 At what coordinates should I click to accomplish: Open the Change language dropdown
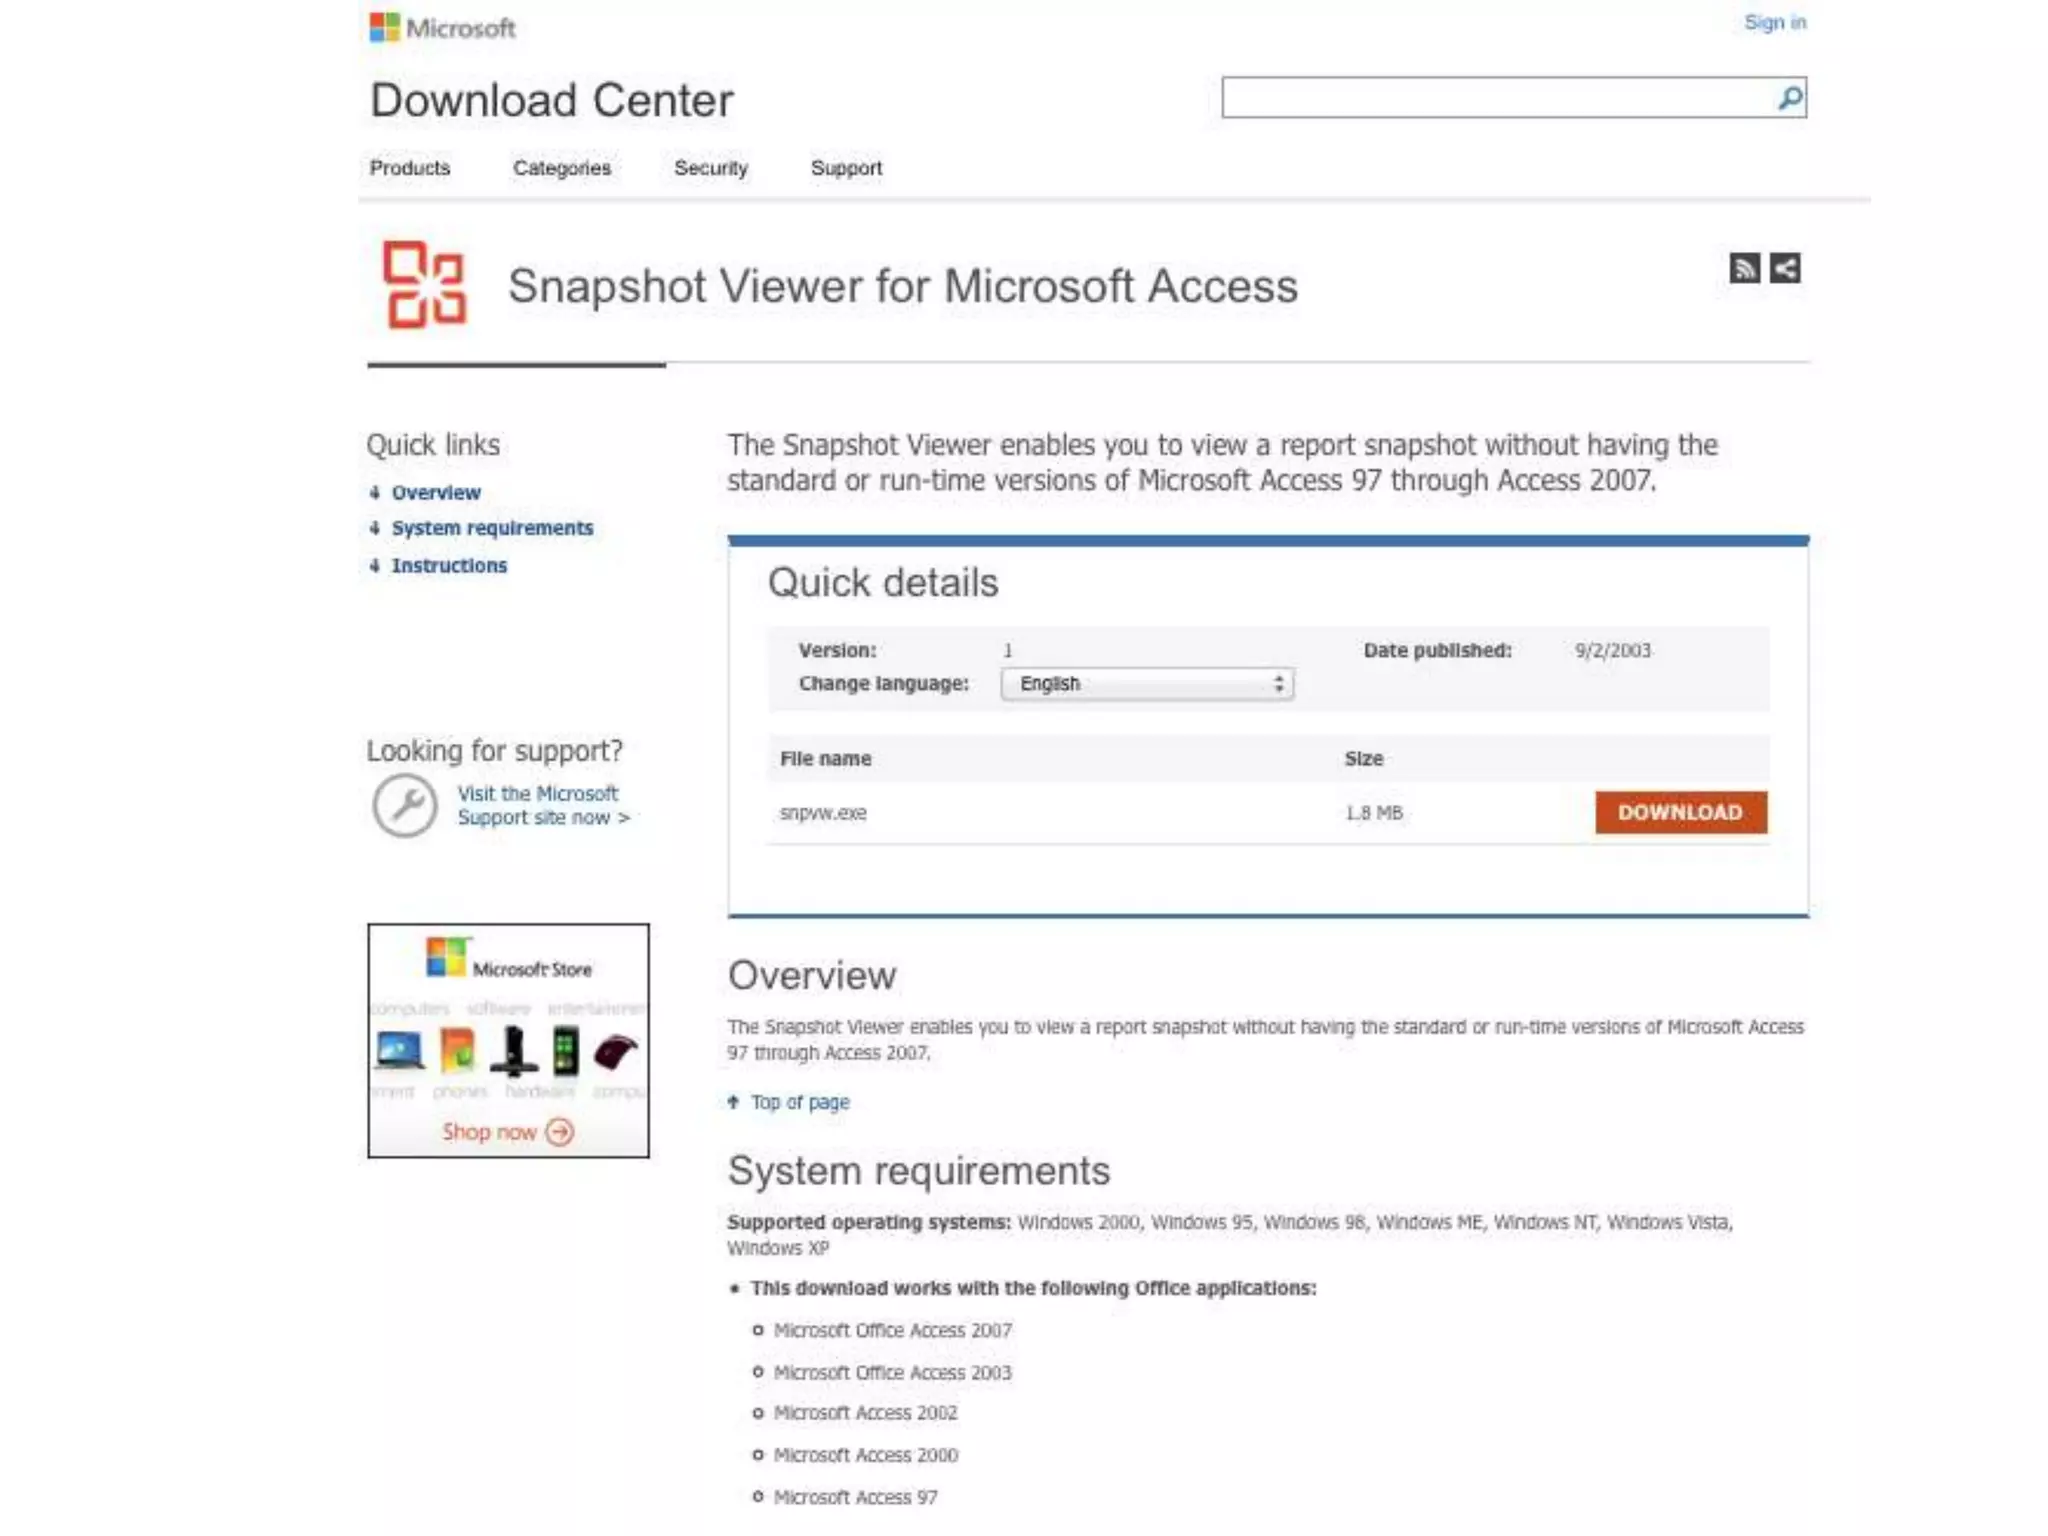click(x=1147, y=684)
